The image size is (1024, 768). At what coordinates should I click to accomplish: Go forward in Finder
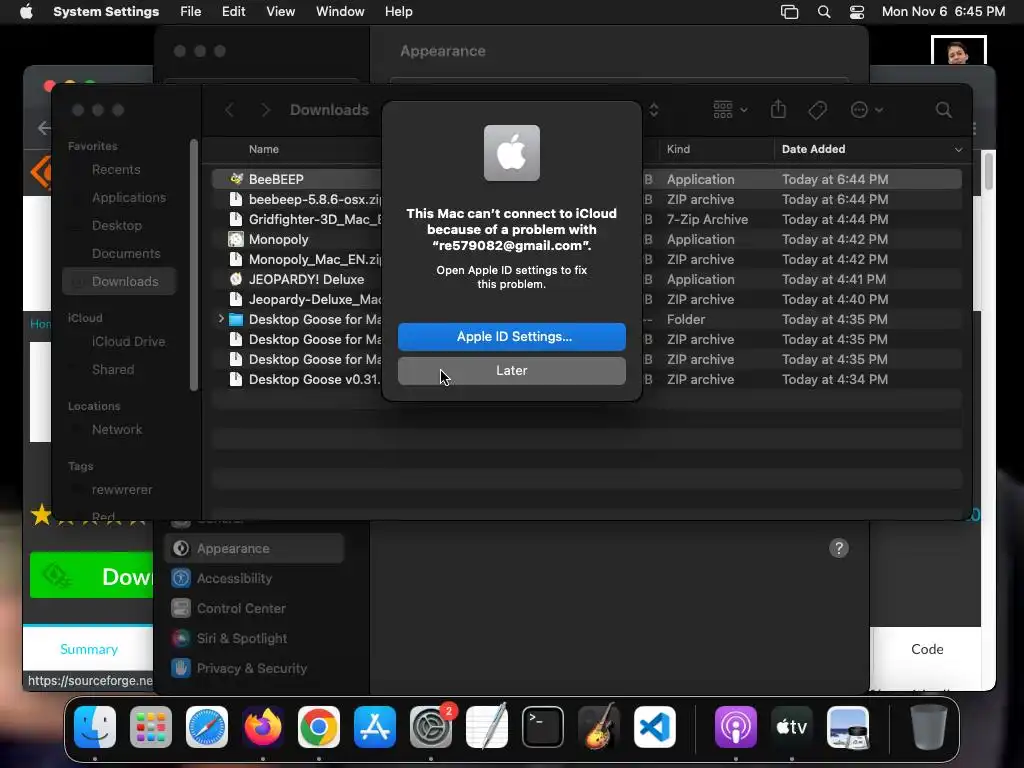click(265, 110)
